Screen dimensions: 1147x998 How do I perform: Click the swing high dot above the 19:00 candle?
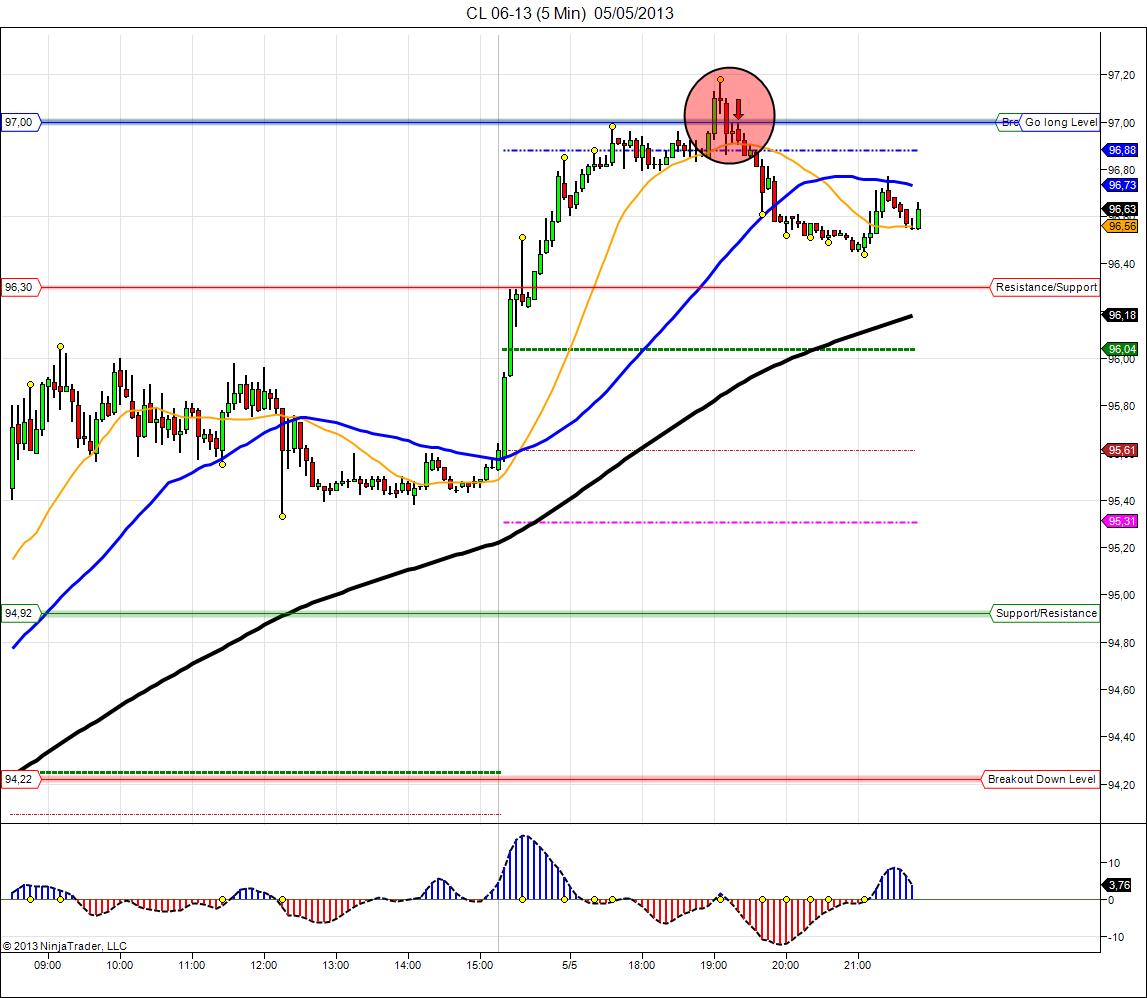pyautogui.click(x=721, y=79)
